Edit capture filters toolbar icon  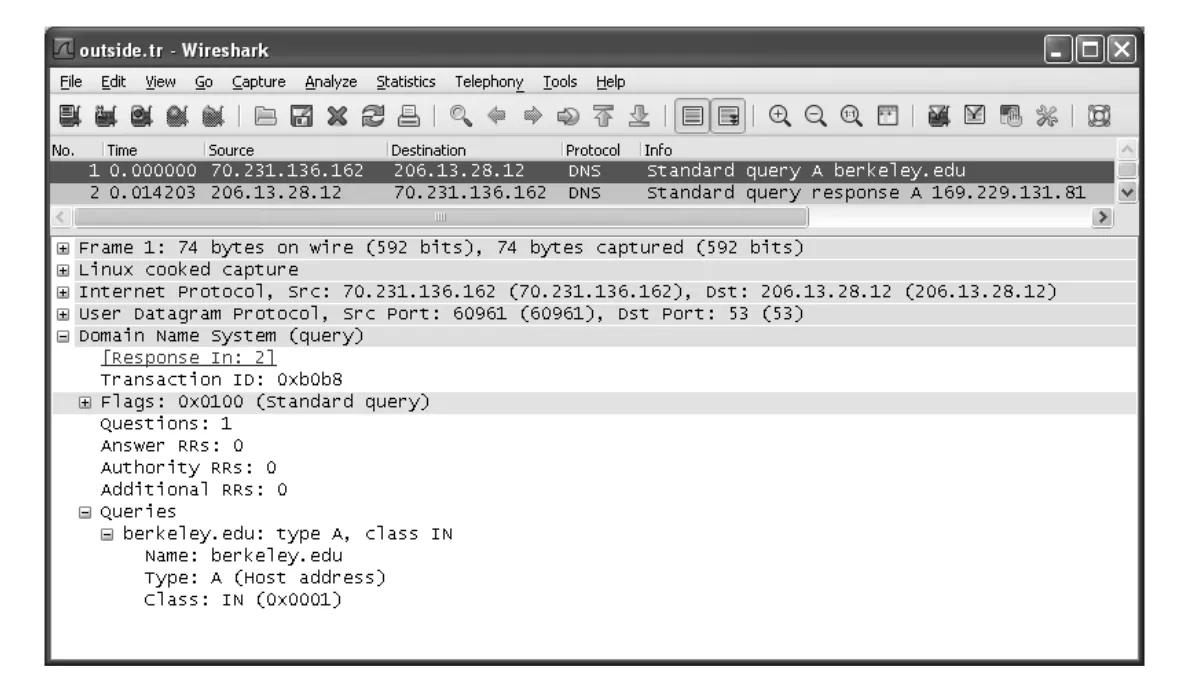point(939,116)
